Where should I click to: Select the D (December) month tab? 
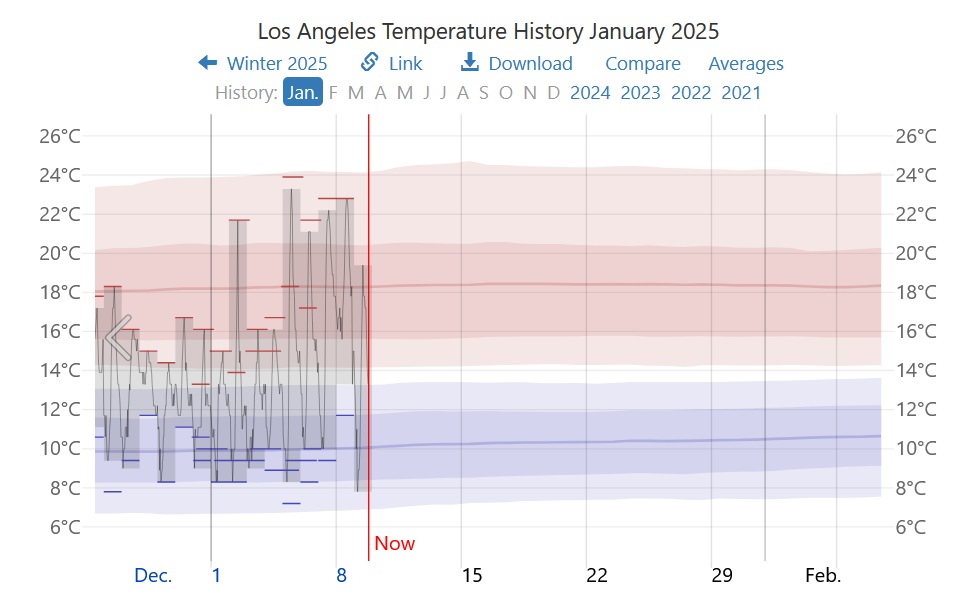pos(553,93)
